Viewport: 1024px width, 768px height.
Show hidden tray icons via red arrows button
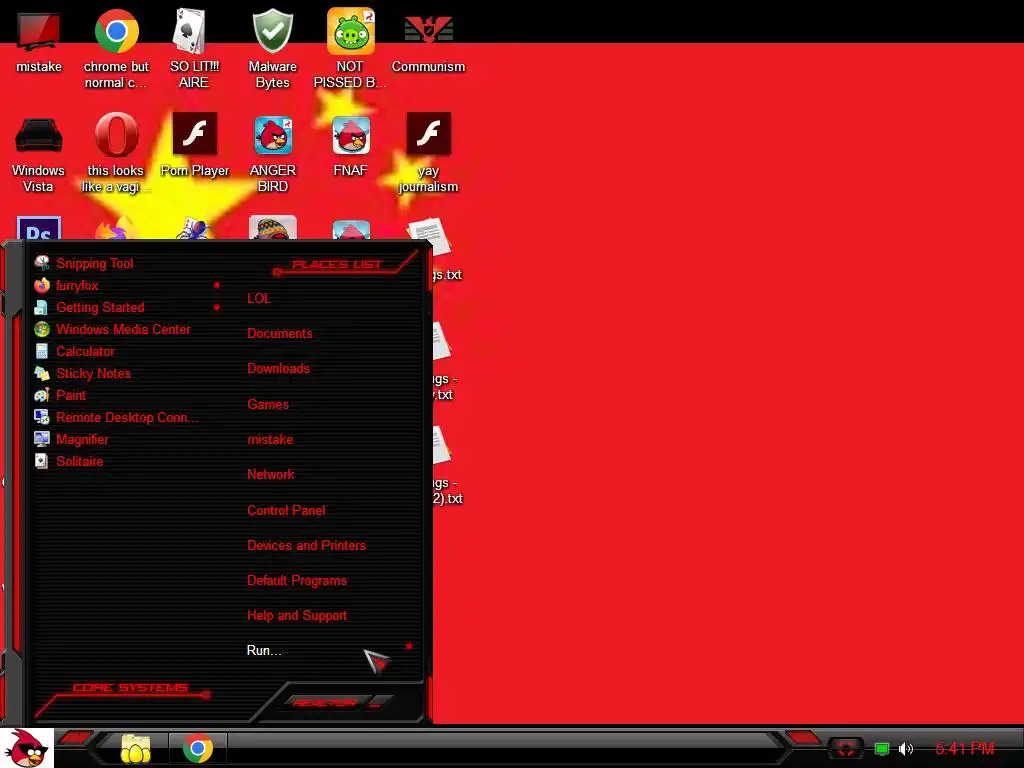(x=846, y=748)
